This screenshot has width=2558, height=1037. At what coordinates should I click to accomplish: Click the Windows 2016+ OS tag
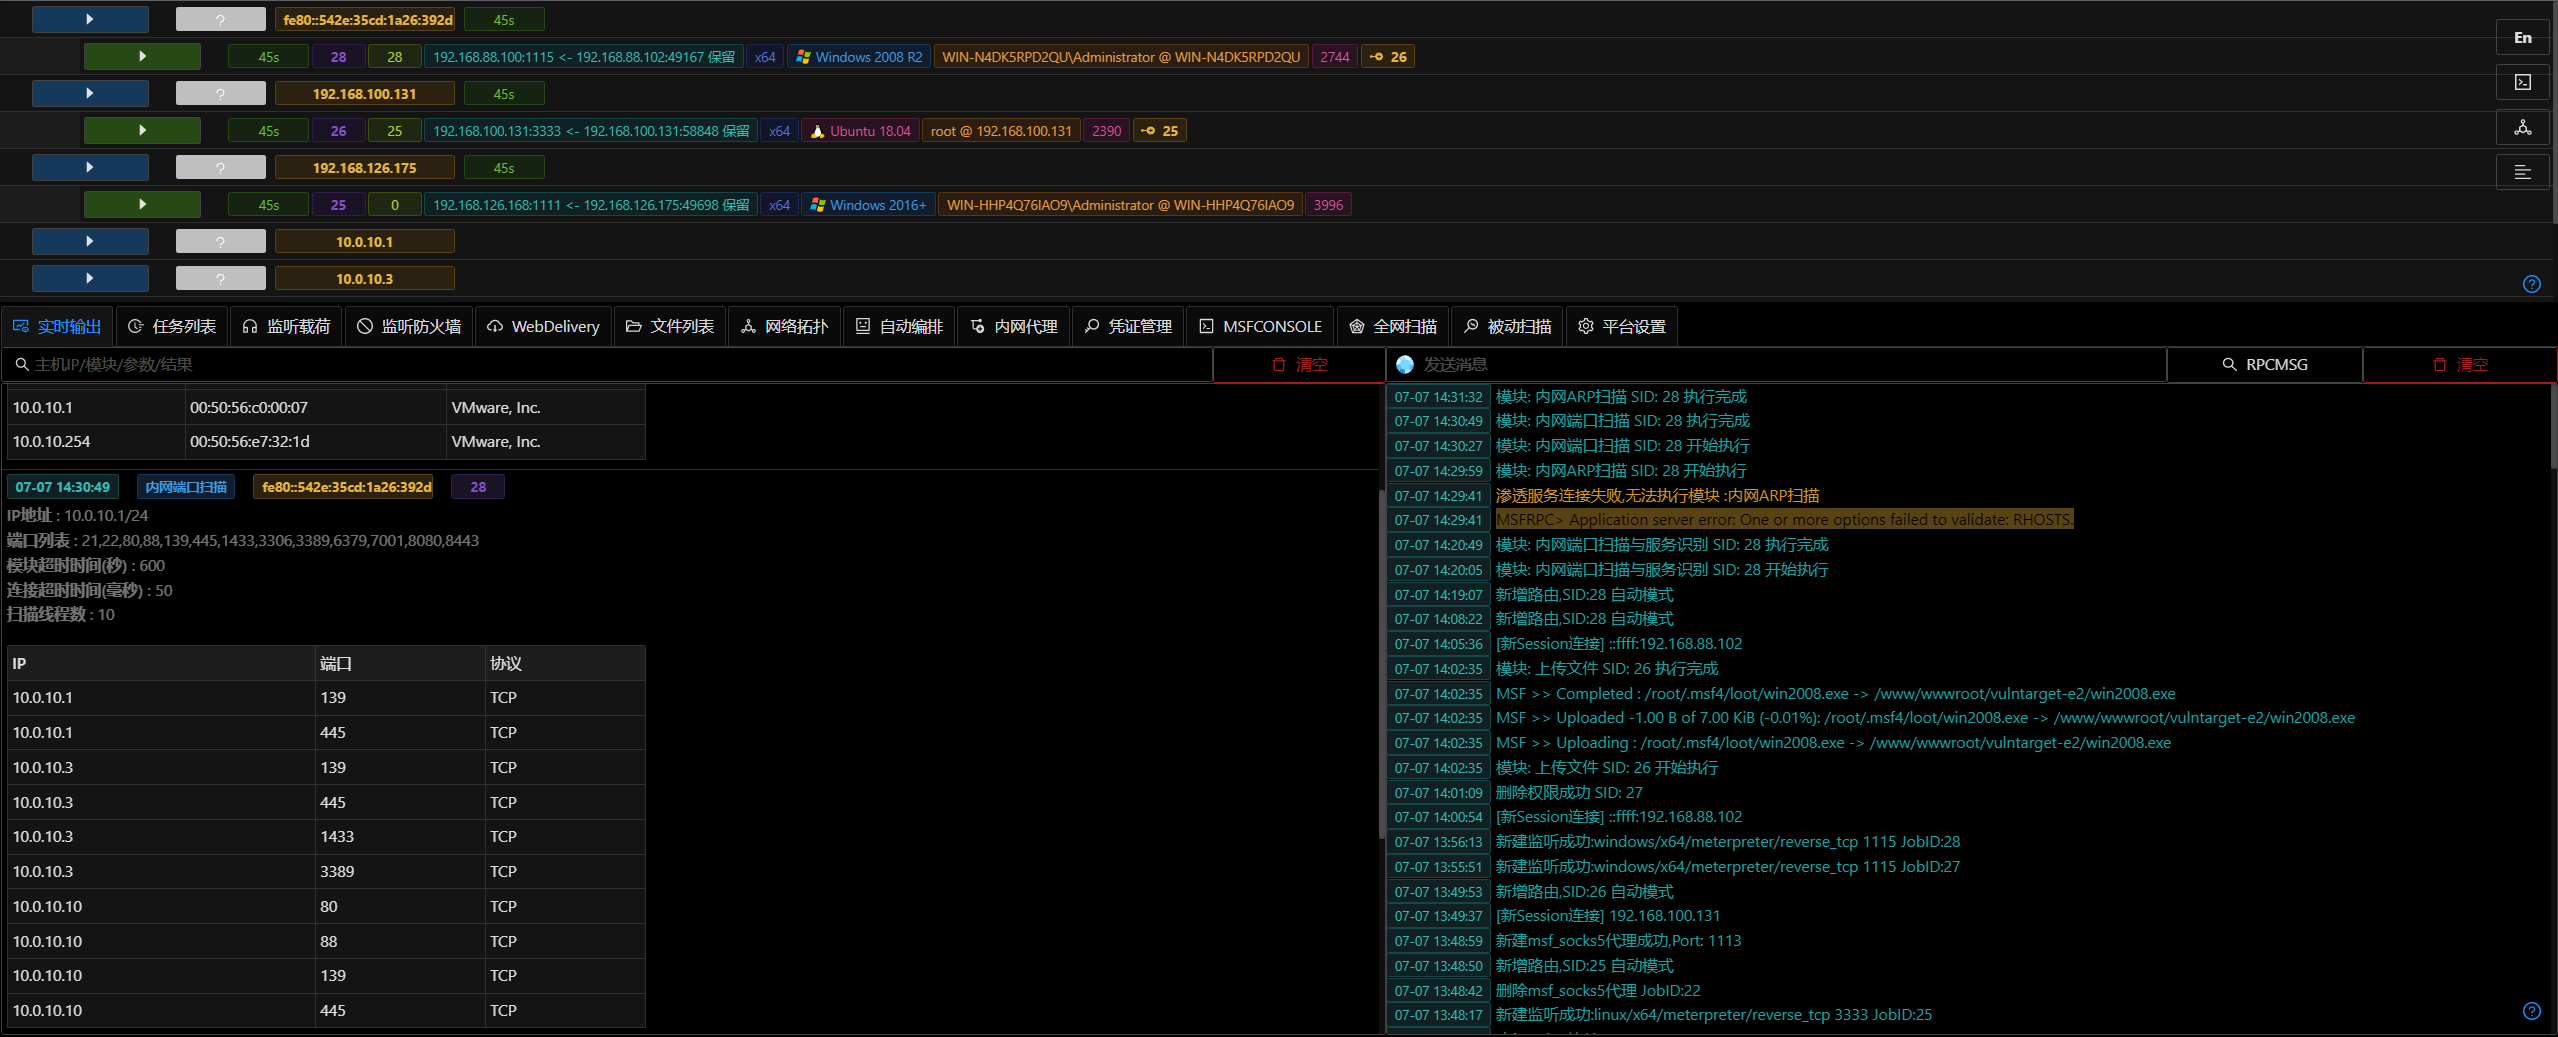(868, 205)
